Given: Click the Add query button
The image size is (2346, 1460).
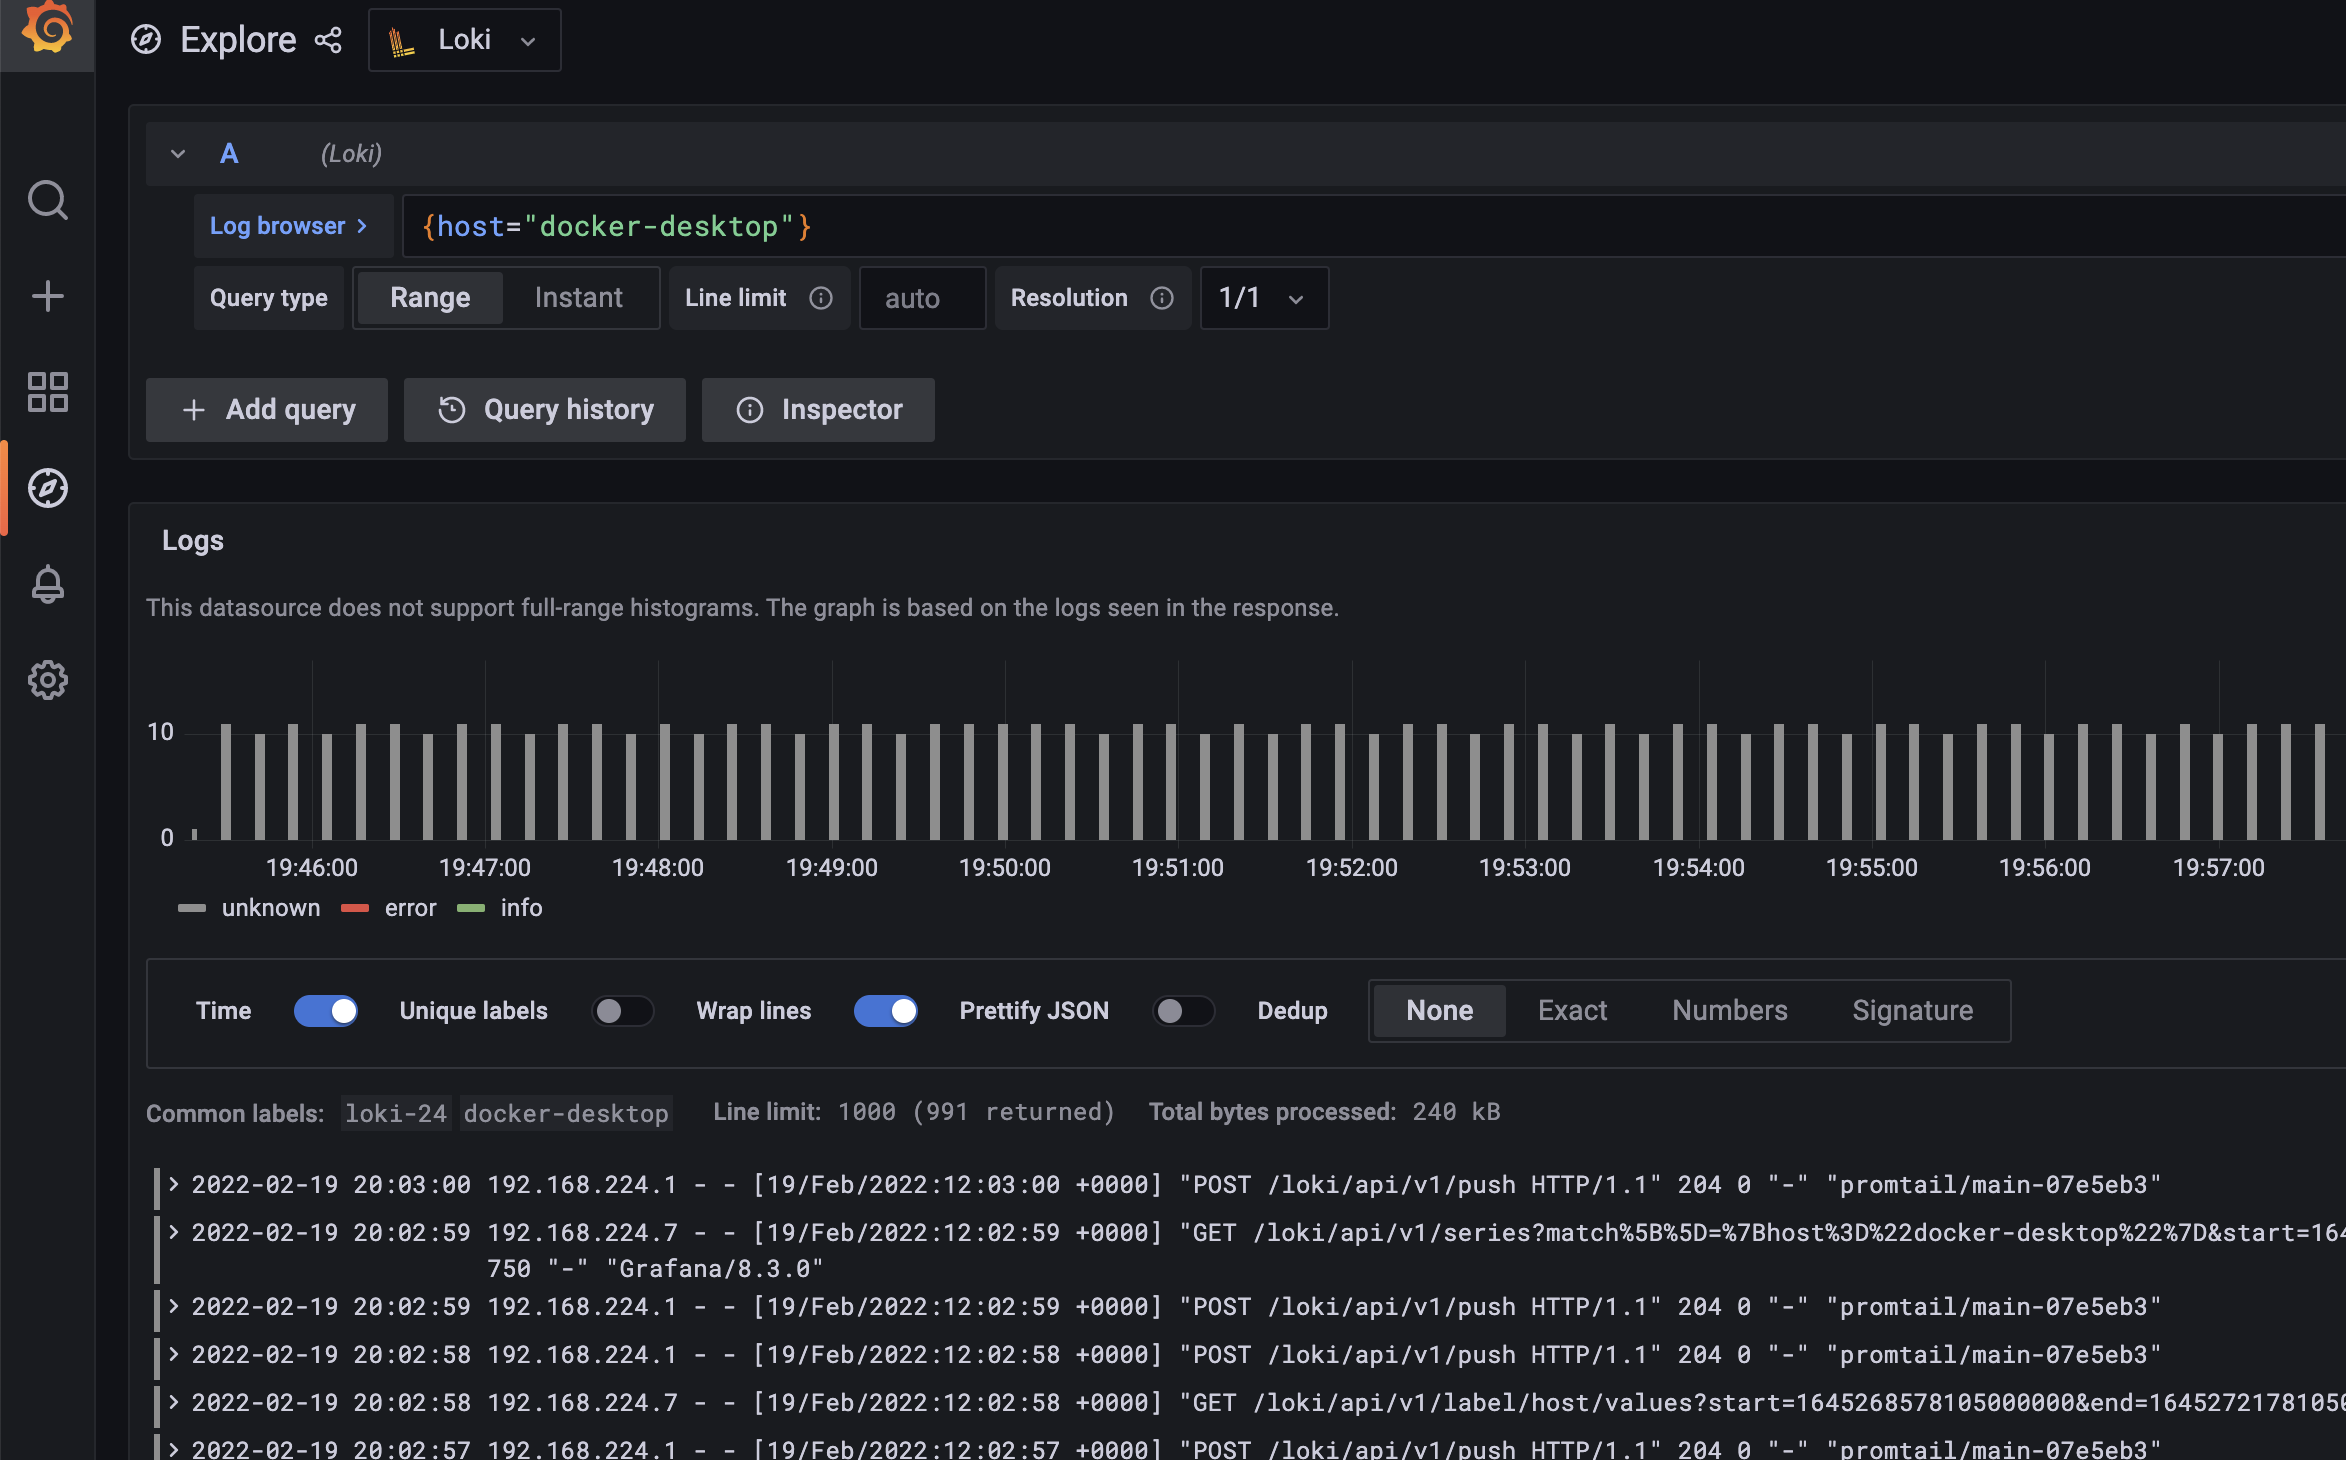Looking at the screenshot, I should (267, 410).
